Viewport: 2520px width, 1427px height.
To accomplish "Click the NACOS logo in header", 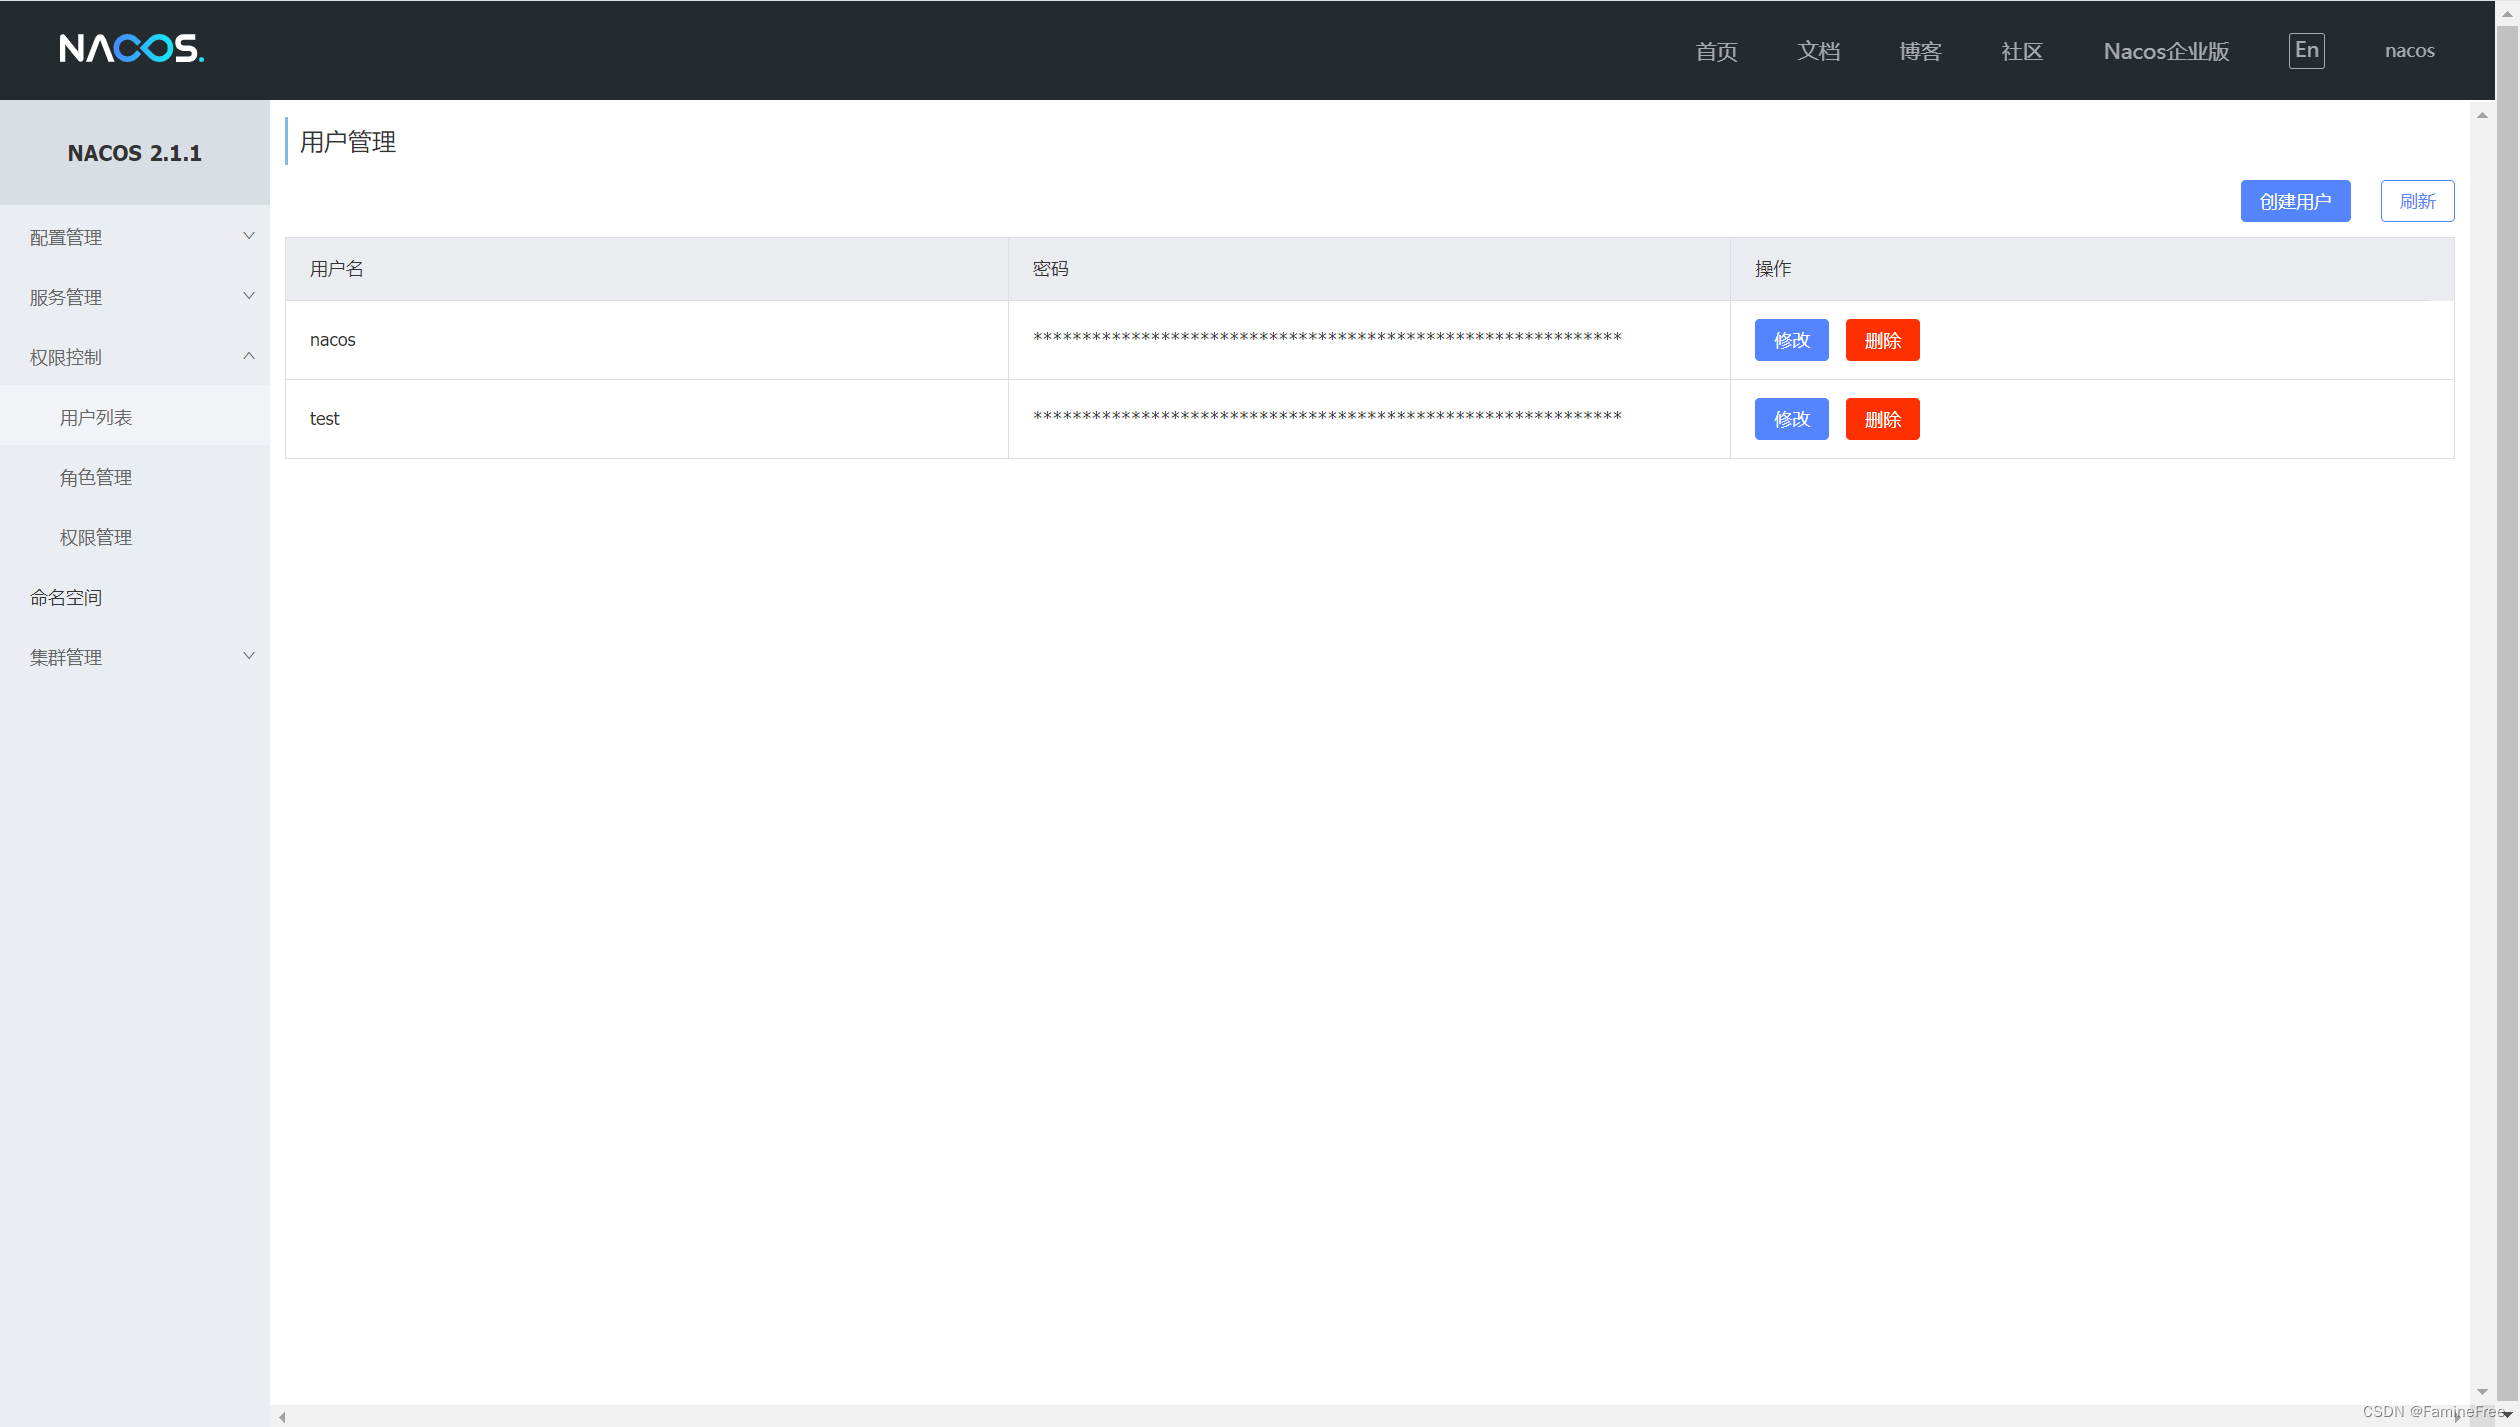I will pyautogui.click(x=131, y=49).
